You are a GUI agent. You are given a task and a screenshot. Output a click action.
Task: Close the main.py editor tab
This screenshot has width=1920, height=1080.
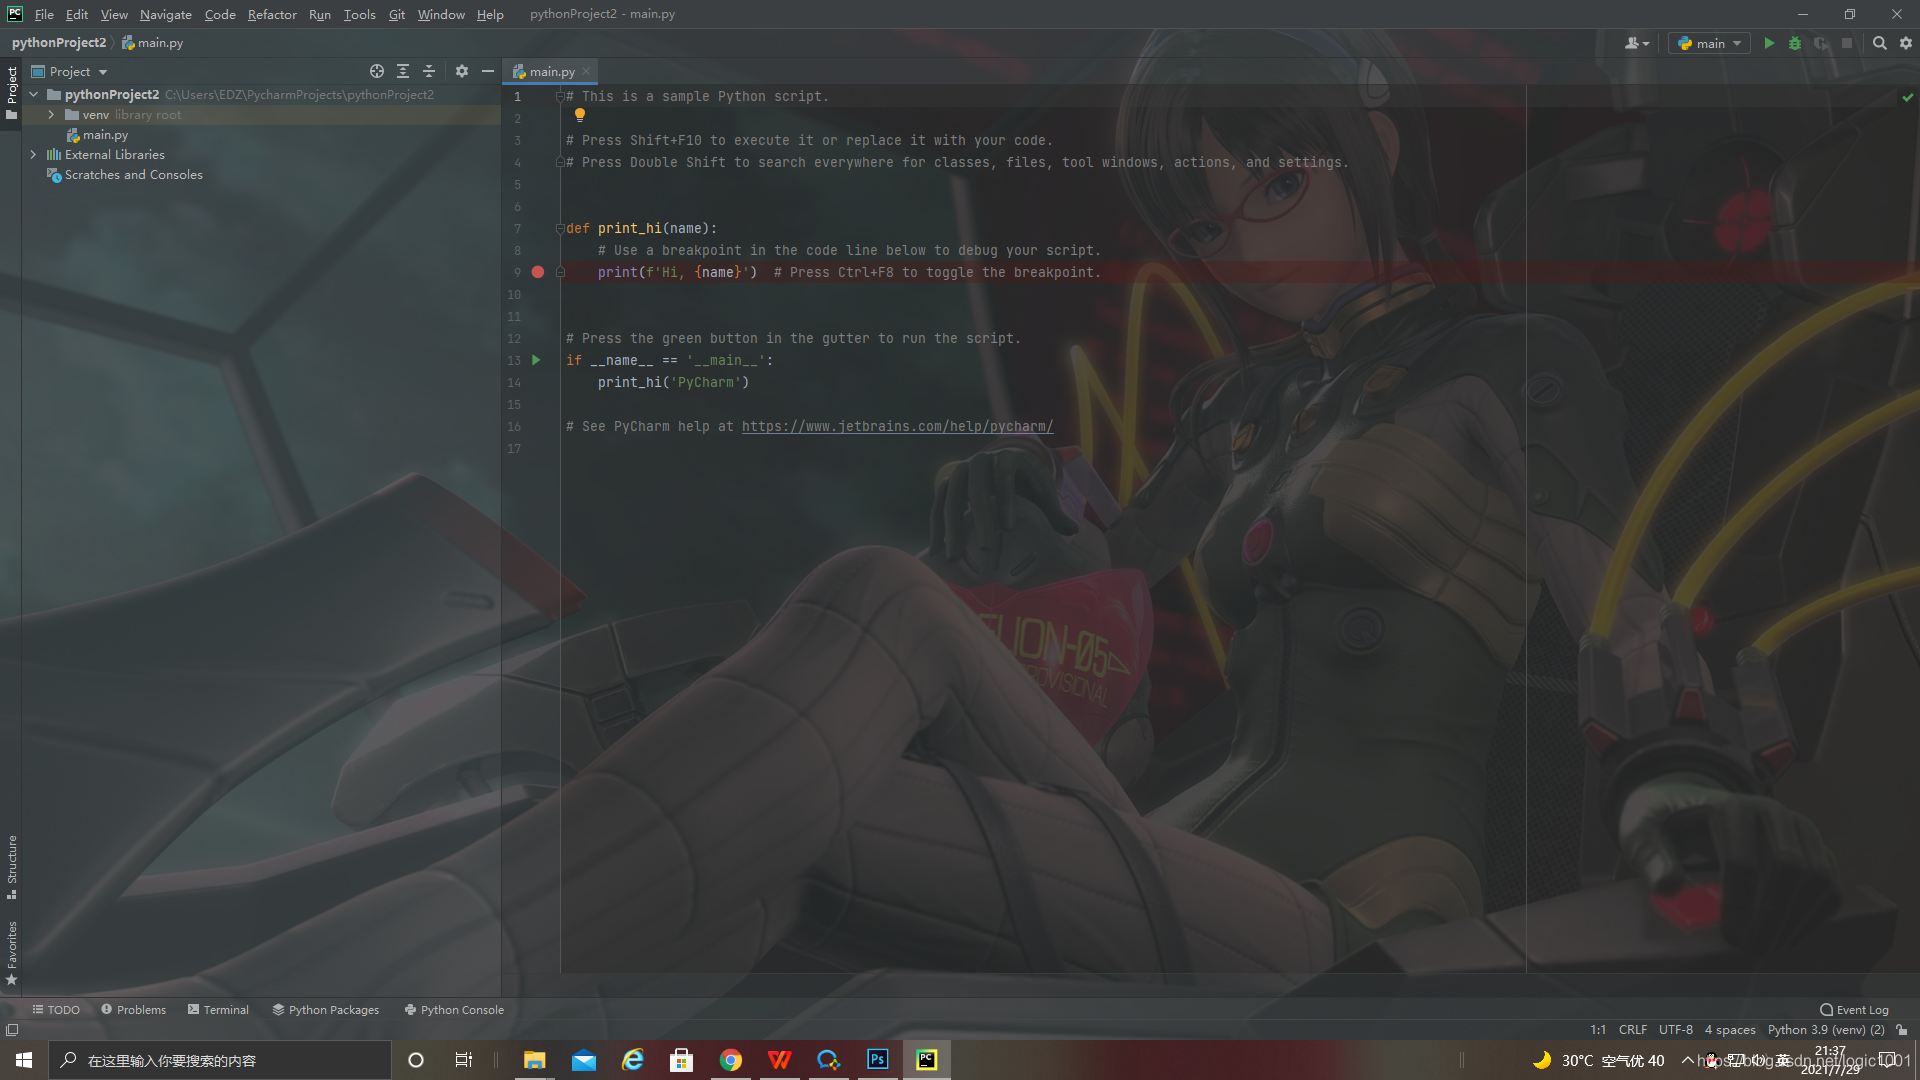pyautogui.click(x=587, y=71)
